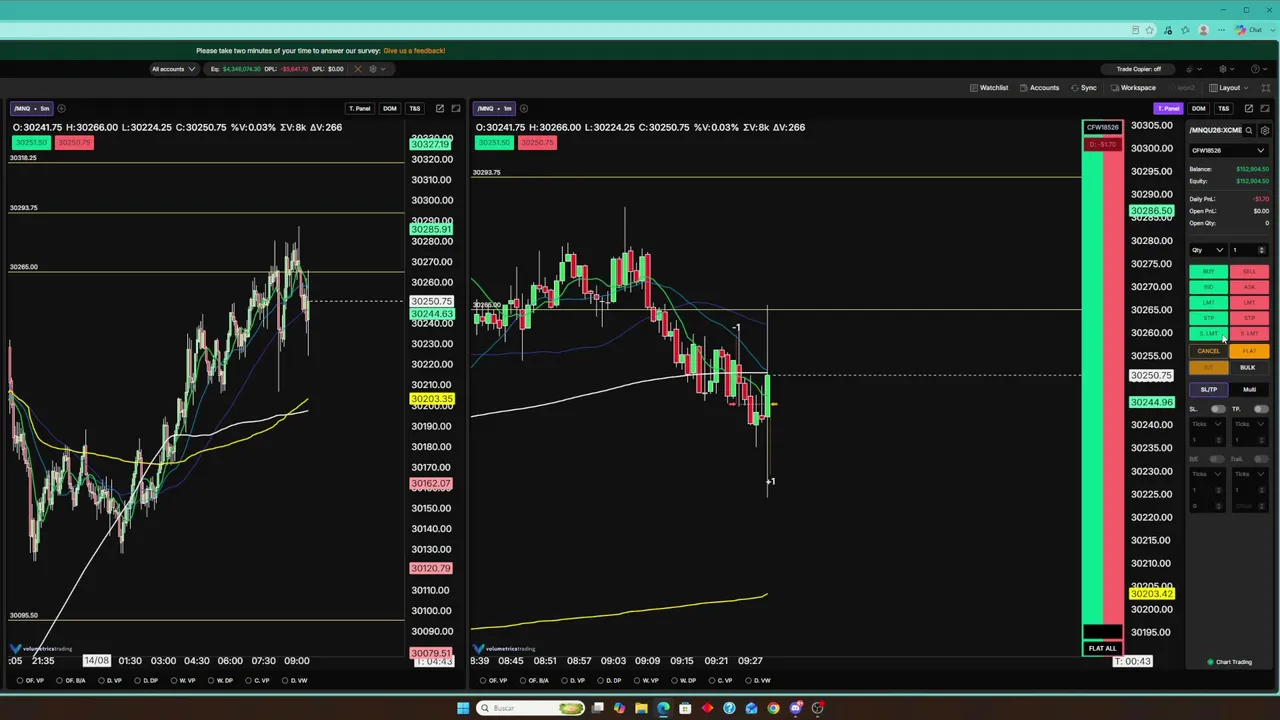Viewport: 1280px width, 720px height.
Task: Add a new chart tab beside /MNQ 1m
Action: [524, 108]
